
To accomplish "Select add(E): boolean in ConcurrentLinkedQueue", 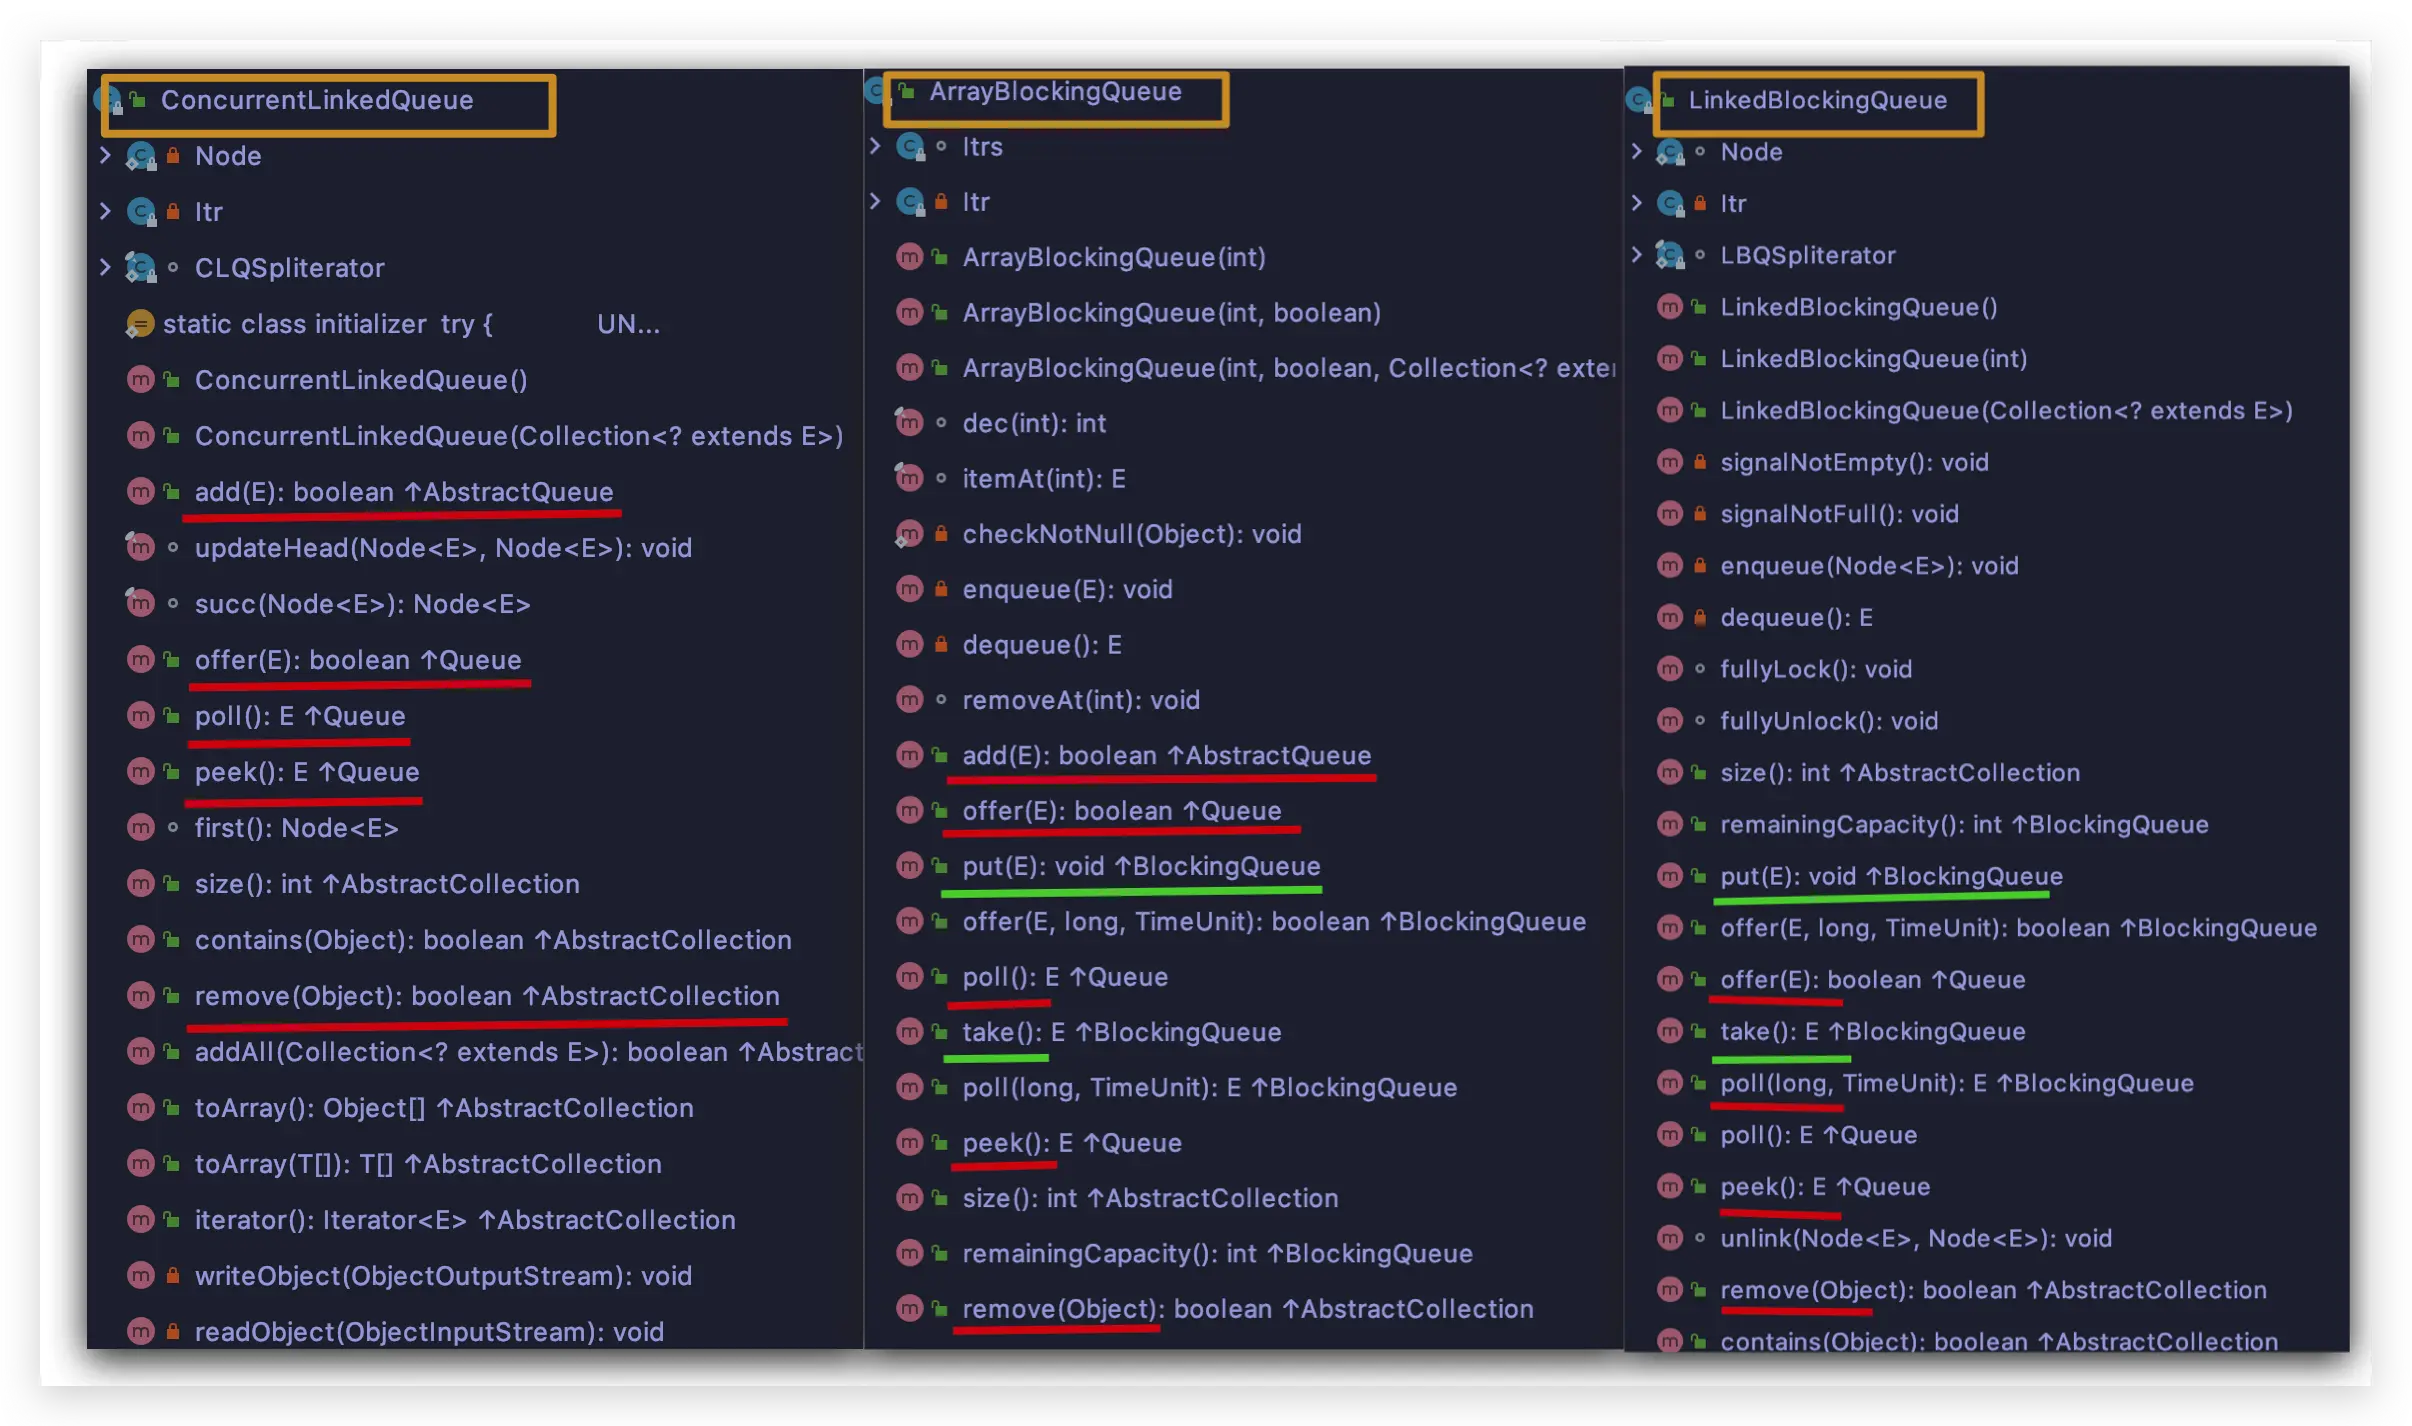I will point(404,492).
